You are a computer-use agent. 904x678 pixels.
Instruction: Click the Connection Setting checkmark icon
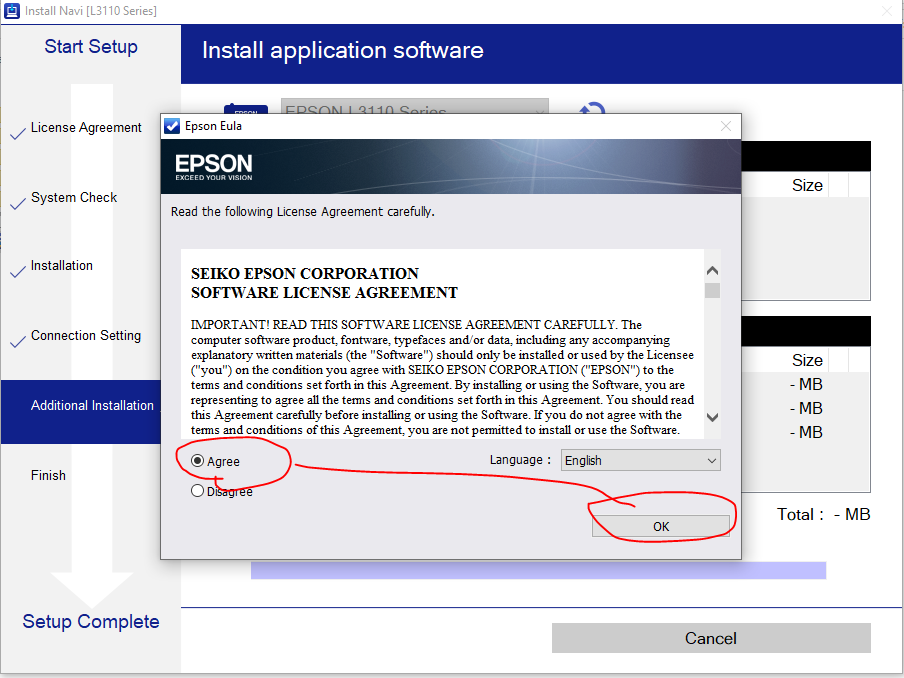coord(18,341)
